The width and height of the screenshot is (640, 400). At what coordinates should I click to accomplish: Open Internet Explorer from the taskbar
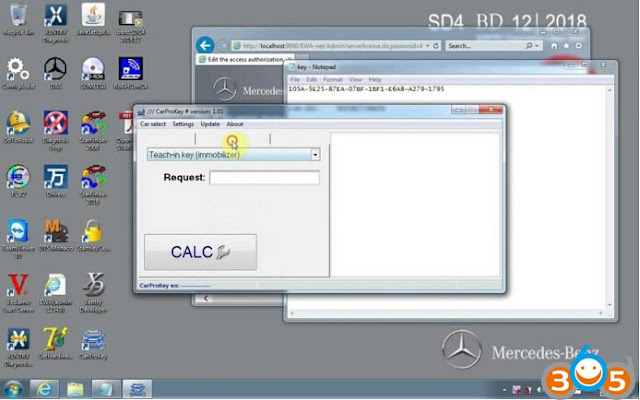(44, 389)
